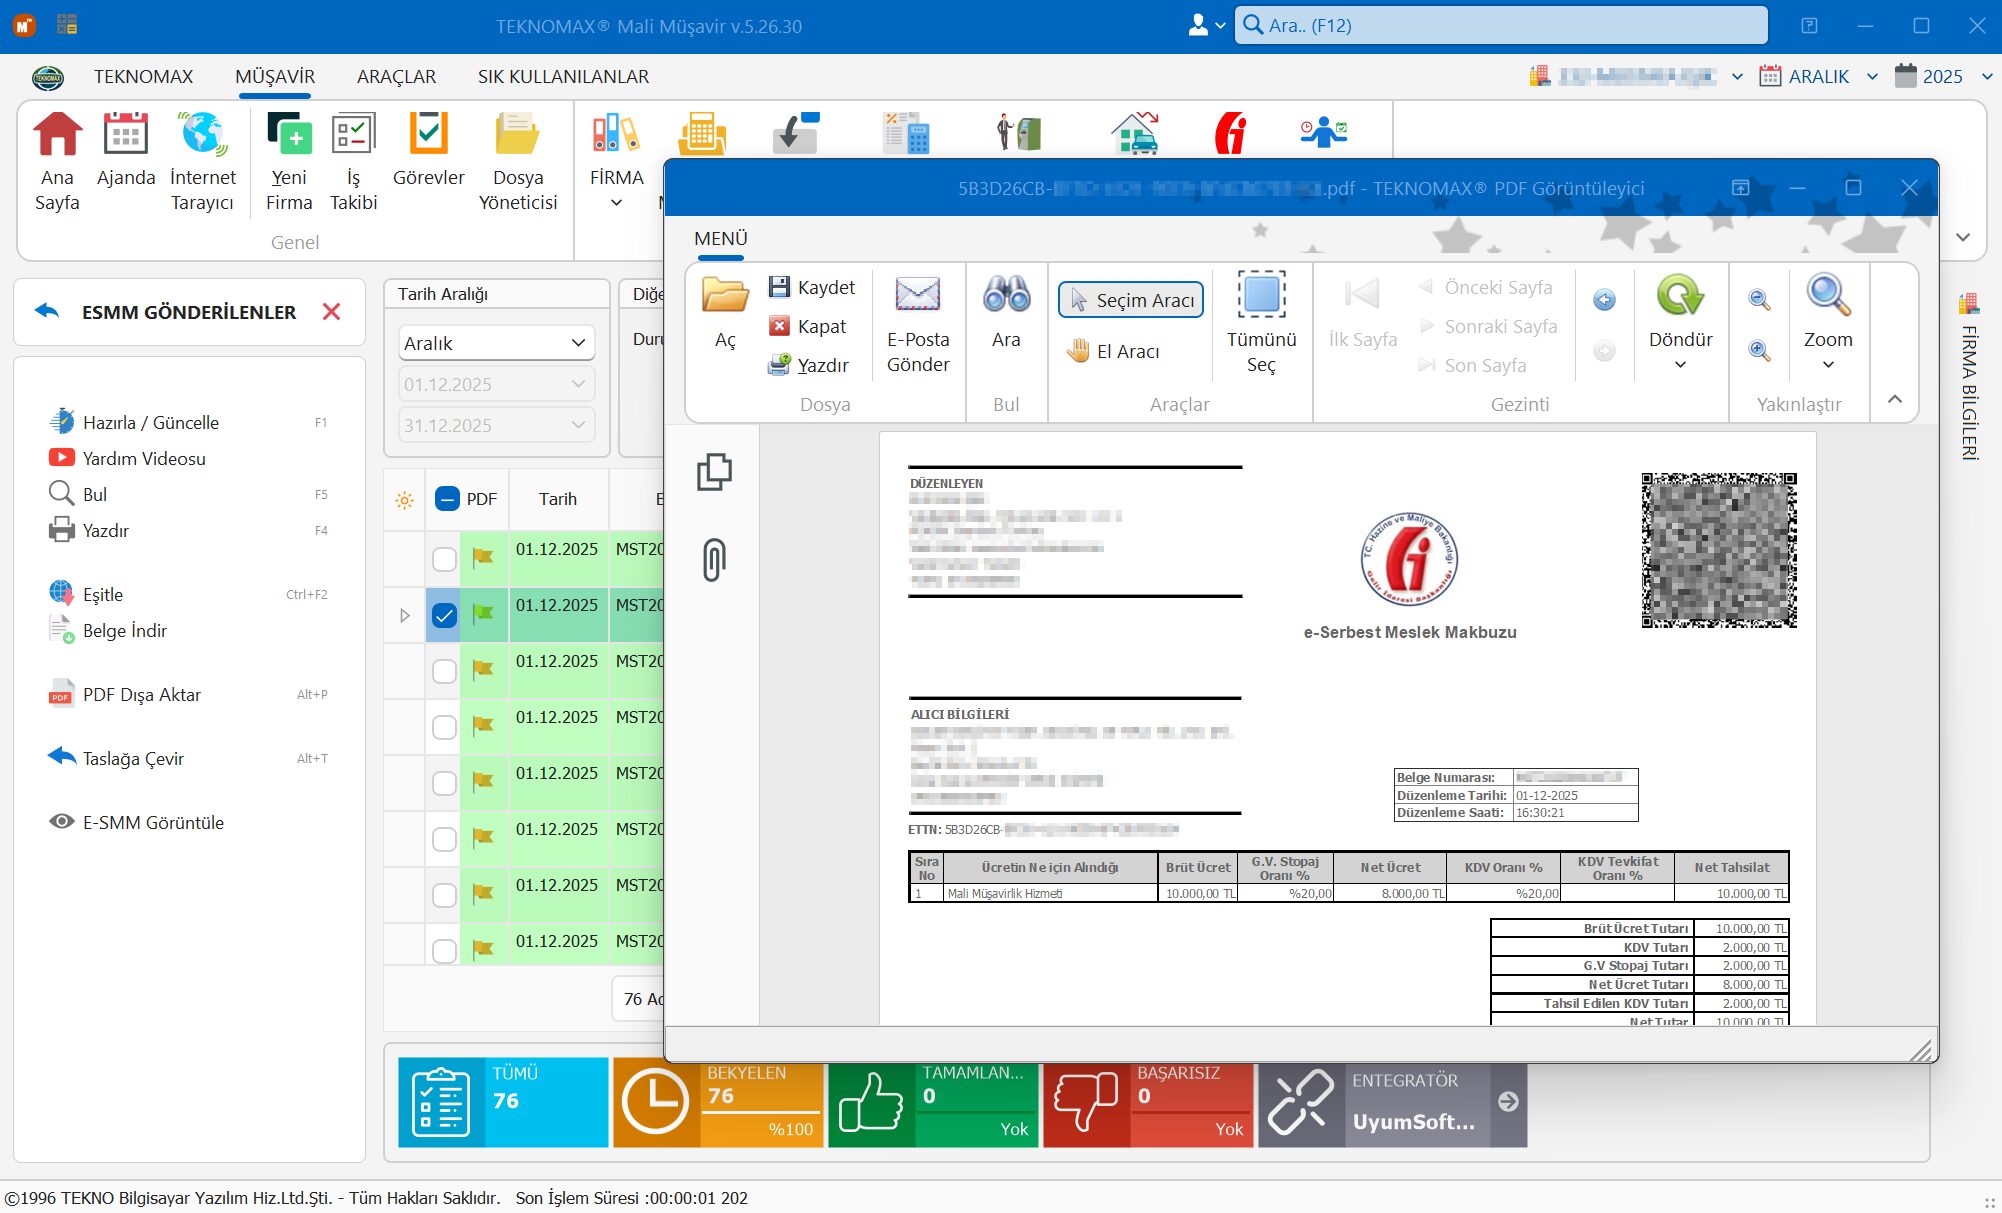The height and width of the screenshot is (1213, 2002).
Task: Go back with the blue left-arrow navigation icon
Action: coord(1604,300)
